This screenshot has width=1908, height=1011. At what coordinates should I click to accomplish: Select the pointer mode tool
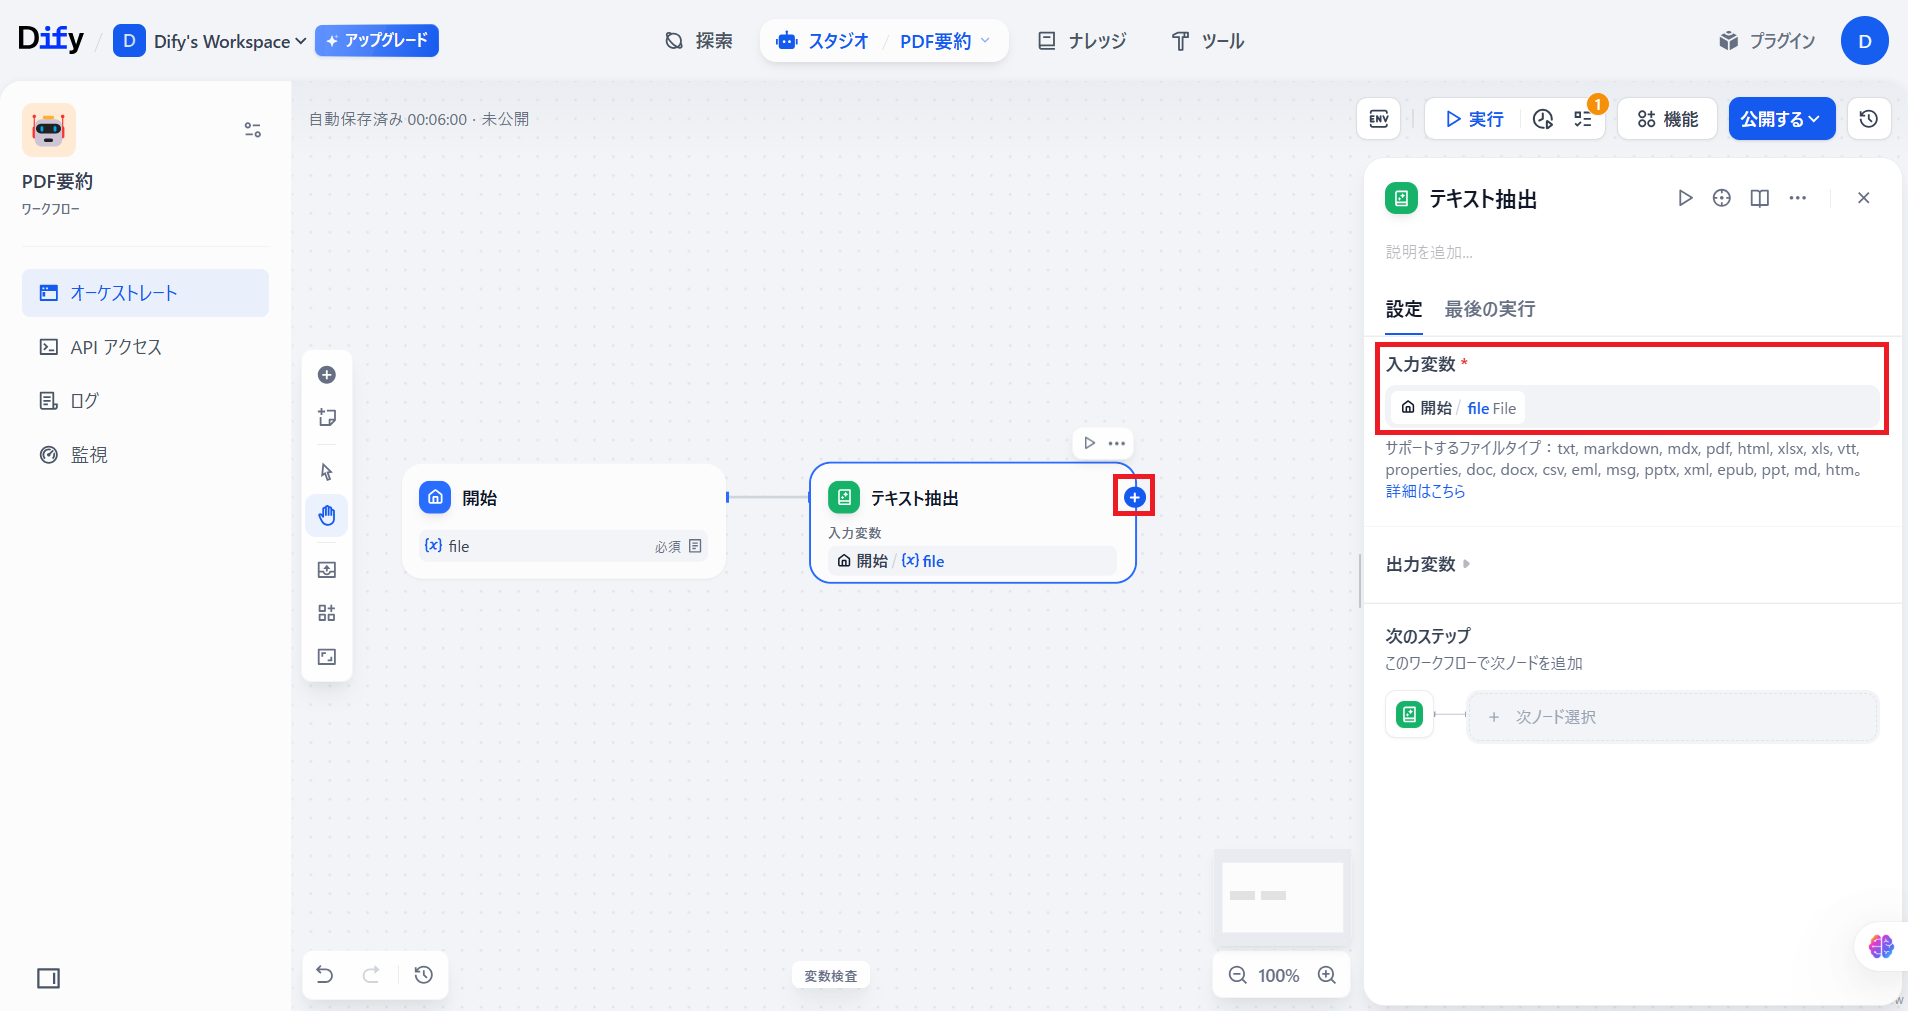click(327, 472)
